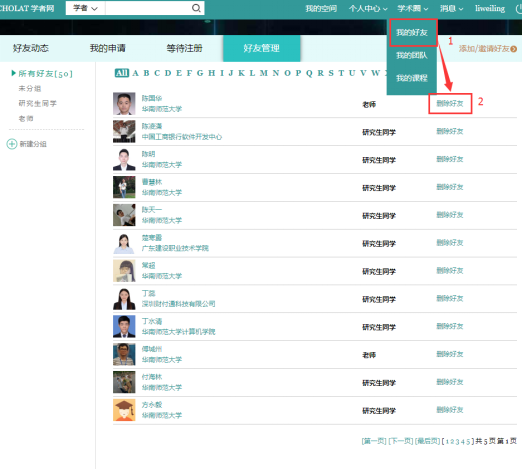The width and height of the screenshot is (522, 470).
Task: Open the 学者 search type dropdown
Action: (x=85, y=8)
